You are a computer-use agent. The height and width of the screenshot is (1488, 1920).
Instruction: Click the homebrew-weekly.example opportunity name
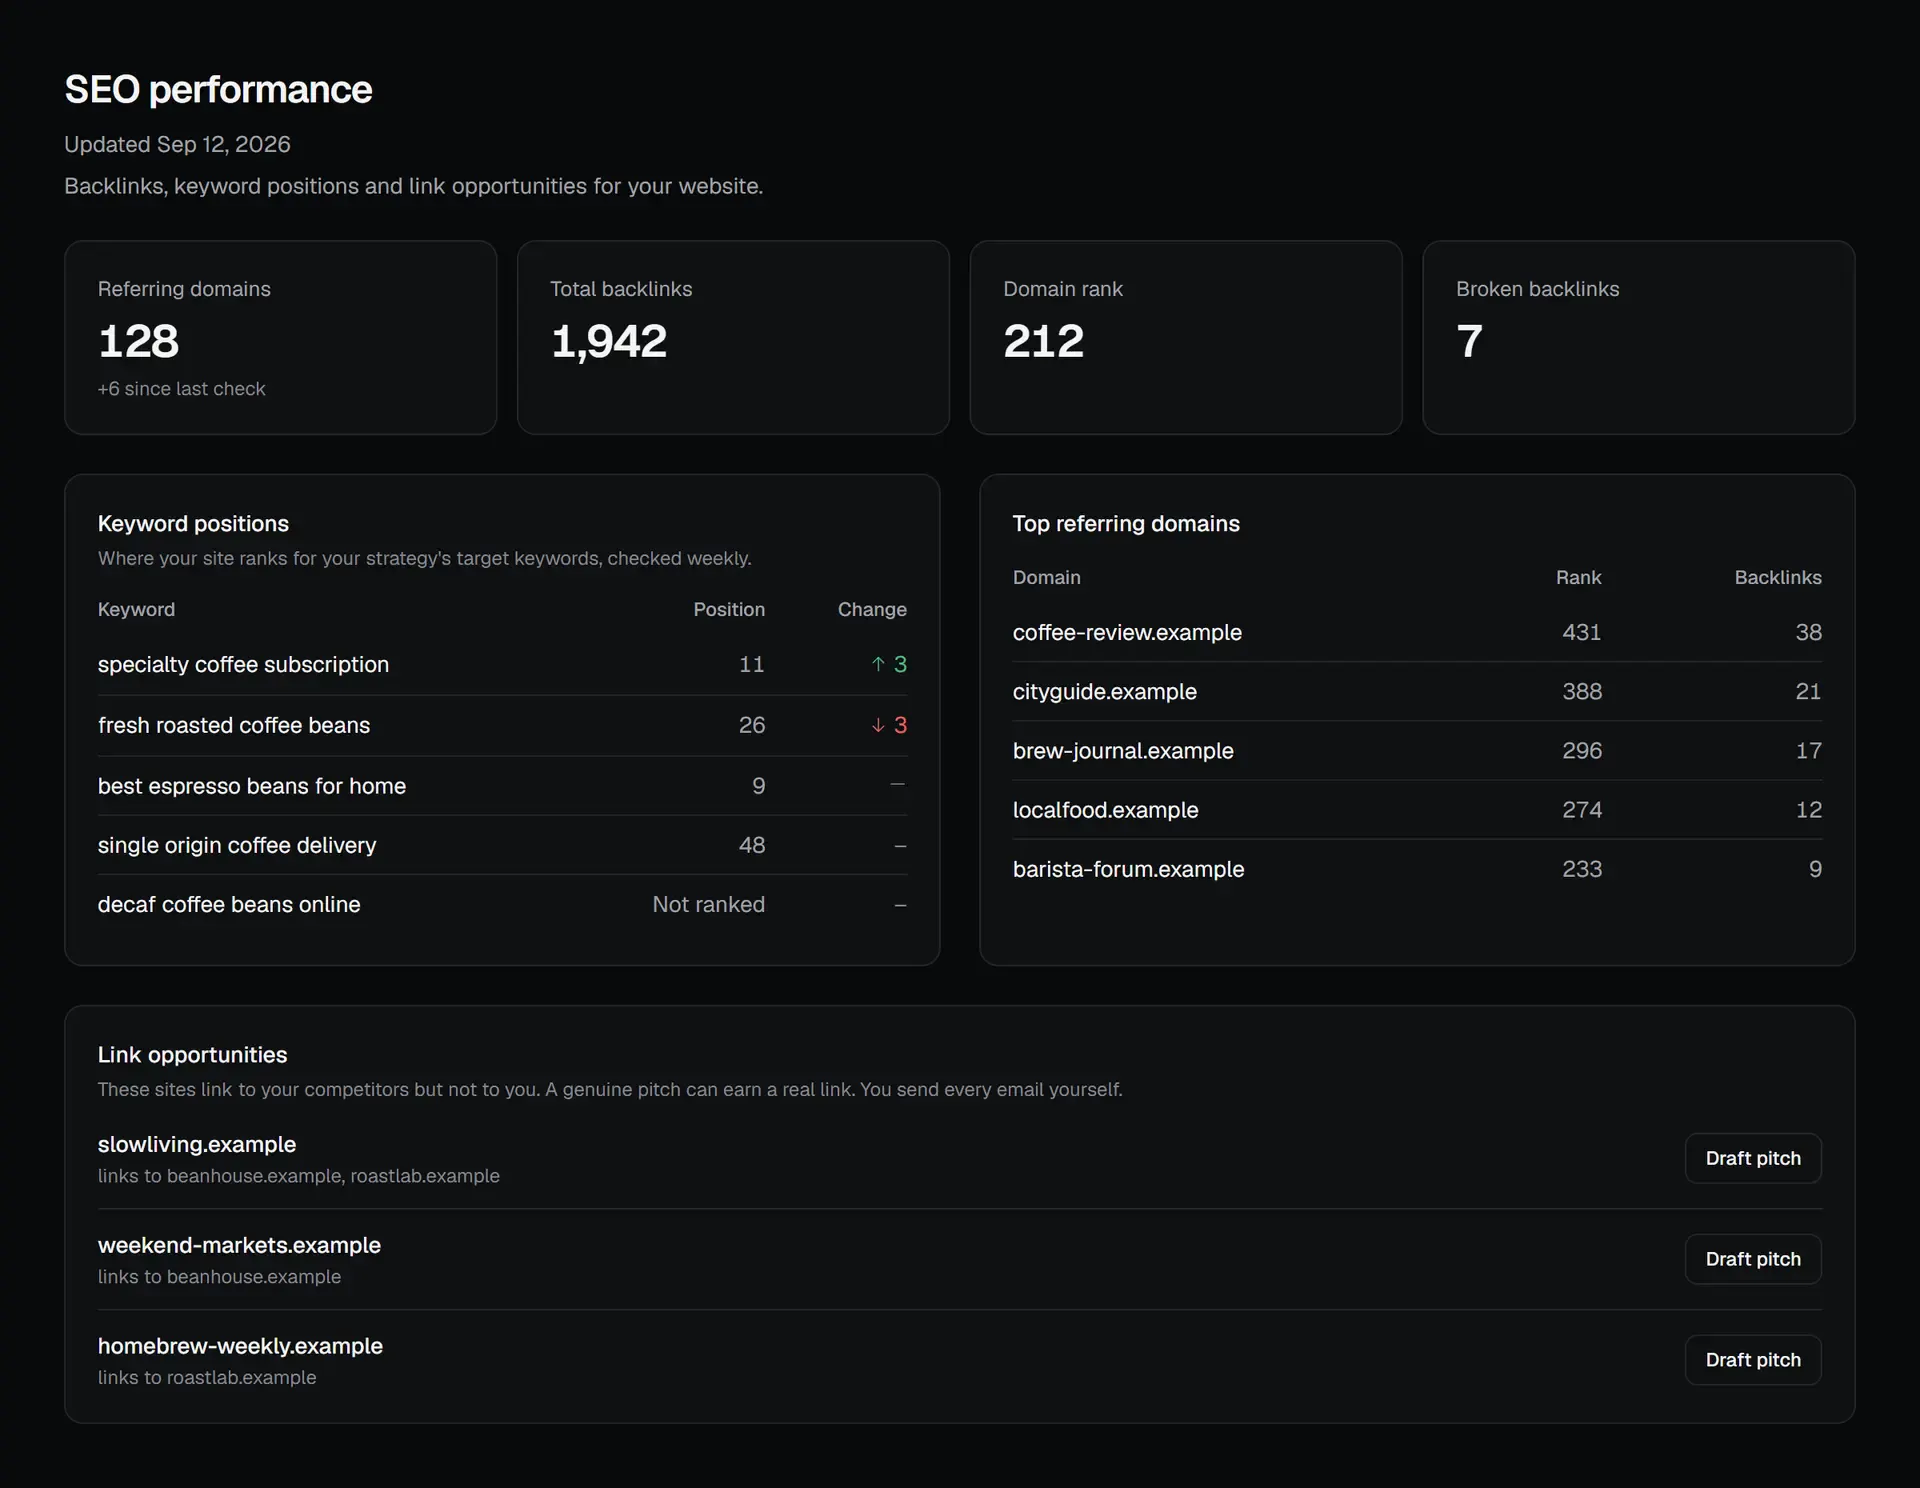click(240, 1346)
